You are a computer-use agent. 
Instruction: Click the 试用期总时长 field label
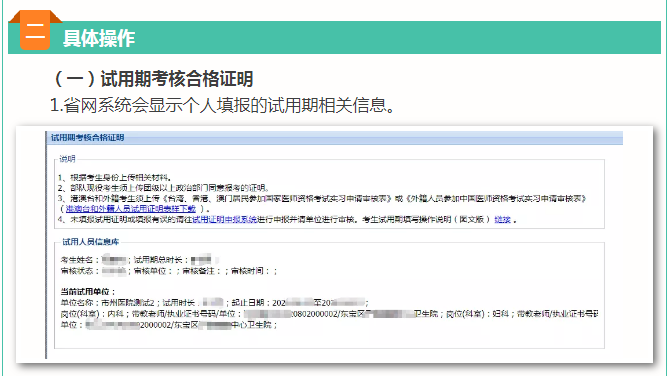click(x=160, y=260)
